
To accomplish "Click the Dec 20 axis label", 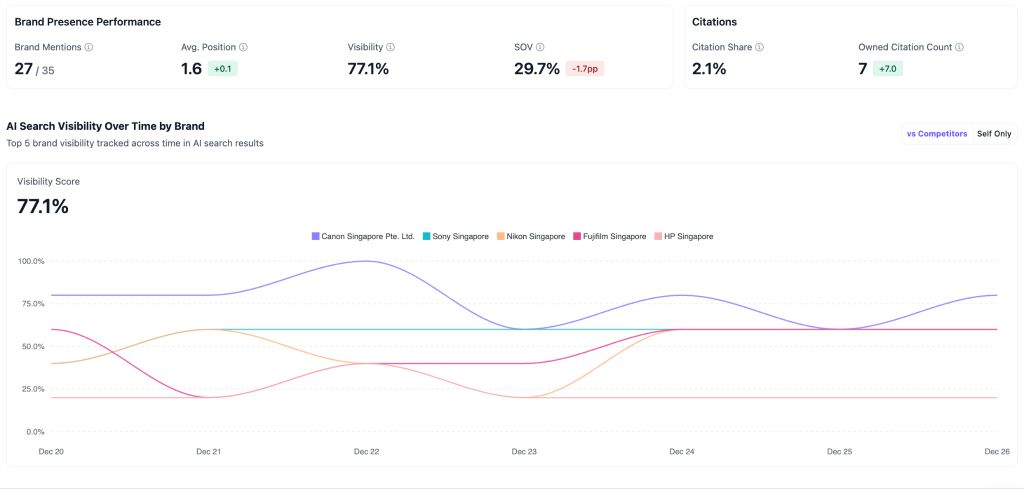I will (x=52, y=451).
